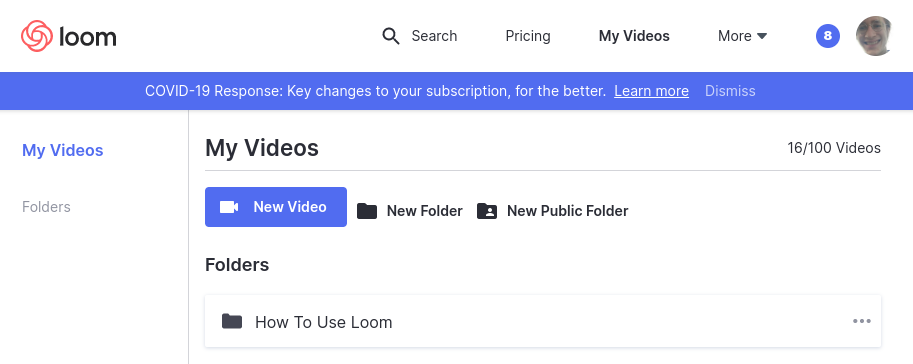The width and height of the screenshot is (913, 364).
Task: Open the How To Use Loom folder row
Action: coord(543,321)
